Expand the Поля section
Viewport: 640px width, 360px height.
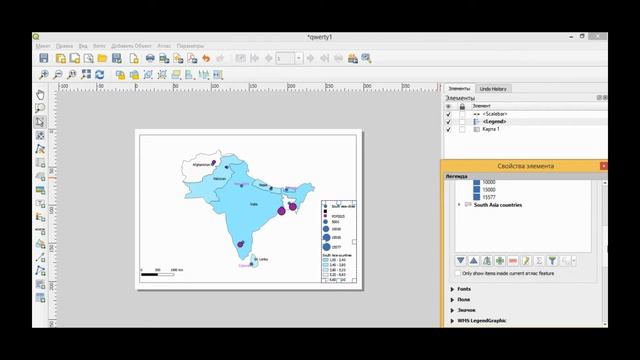pos(452,300)
